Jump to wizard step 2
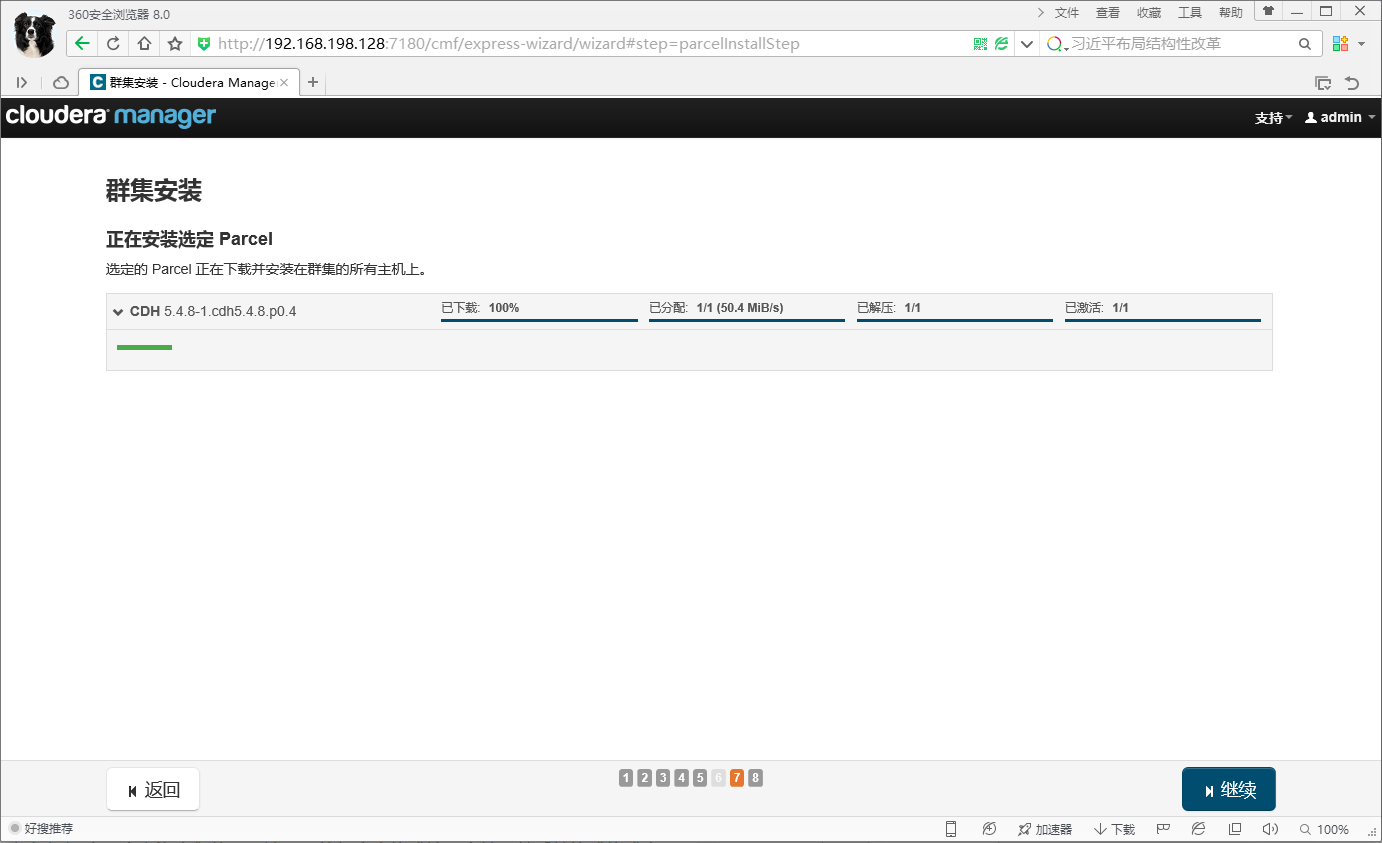1382x843 pixels. pos(644,778)
